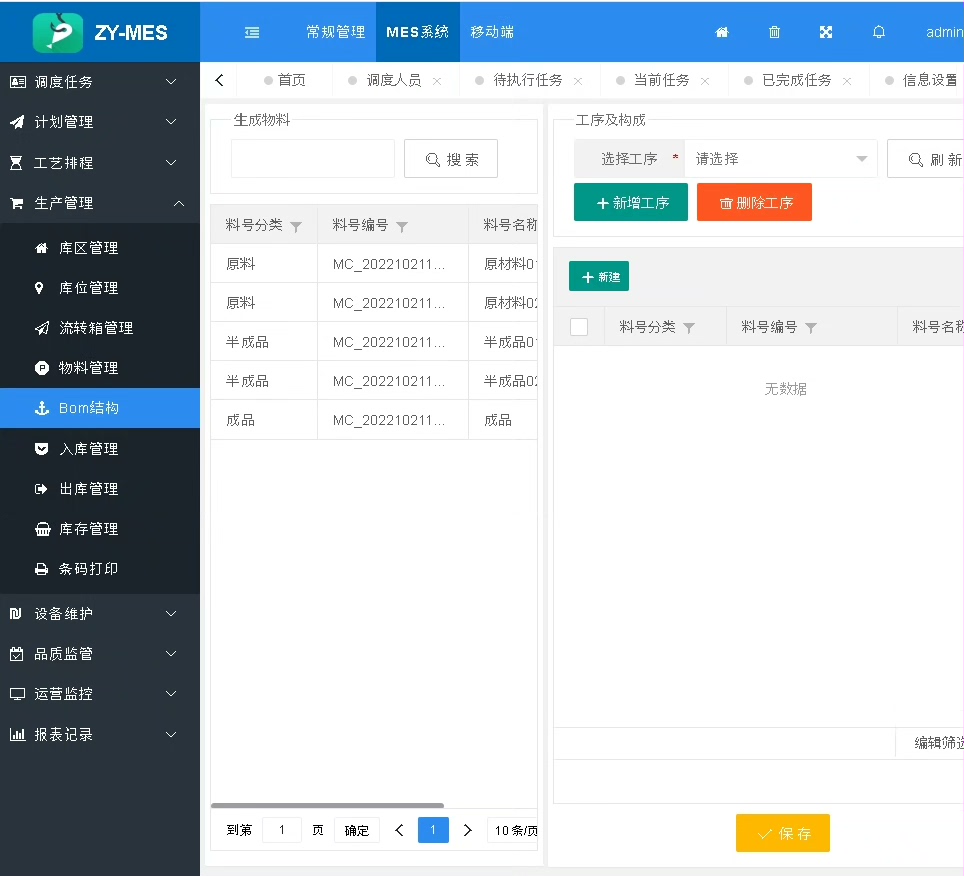Open the 选择工序 dropdown

(x=780, y=159)
